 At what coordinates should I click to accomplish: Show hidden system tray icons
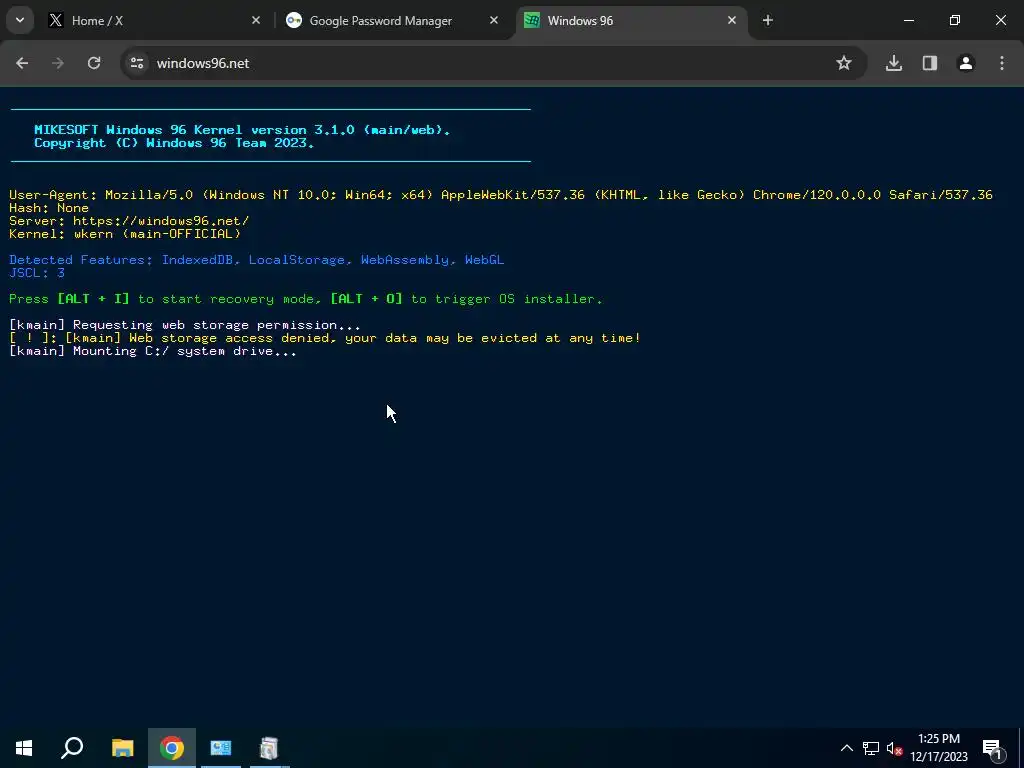pos(846,748)
